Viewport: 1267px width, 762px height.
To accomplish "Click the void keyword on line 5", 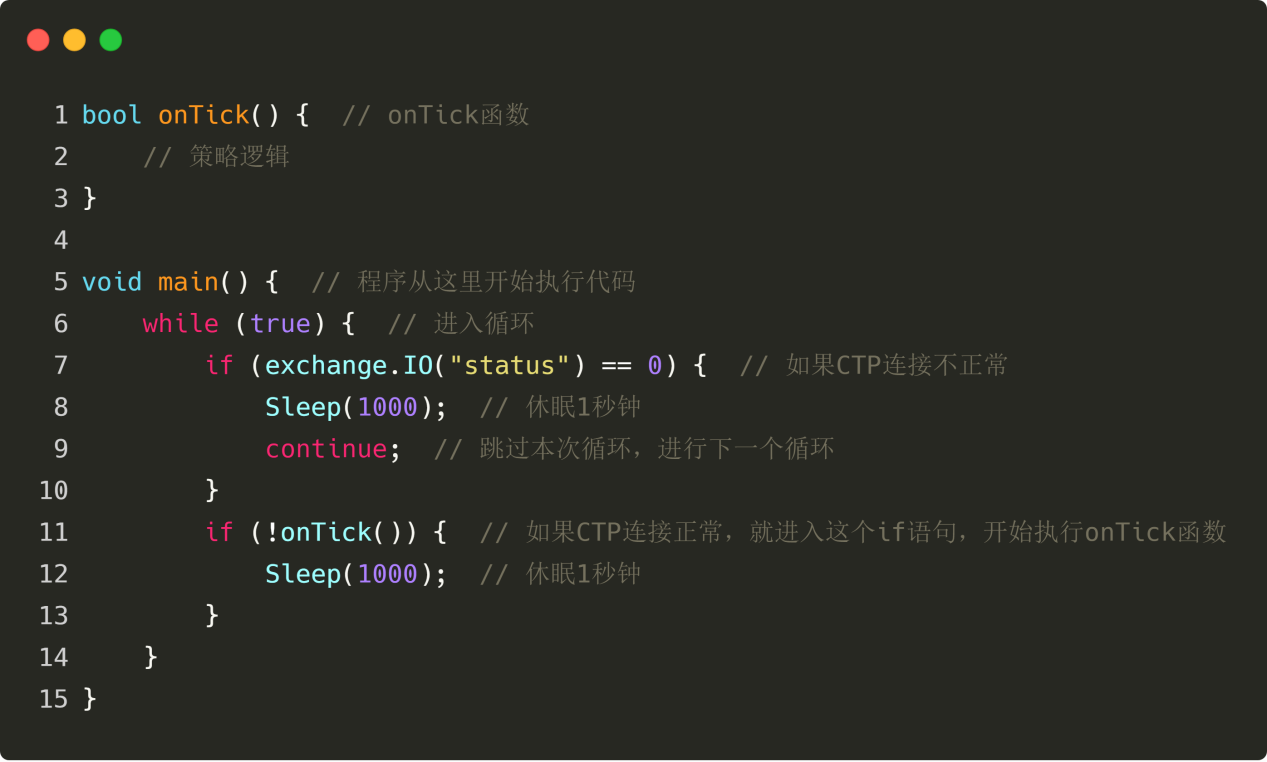I will pos(112,282).
